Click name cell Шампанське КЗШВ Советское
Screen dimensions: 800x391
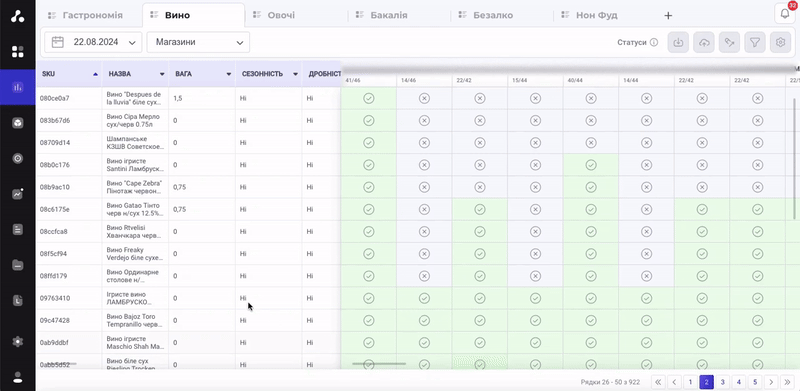(136, 142)
